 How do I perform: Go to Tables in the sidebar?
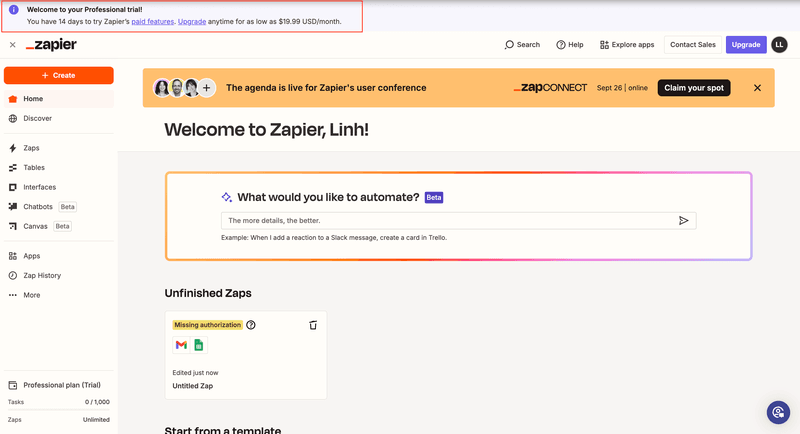point(34,168)
